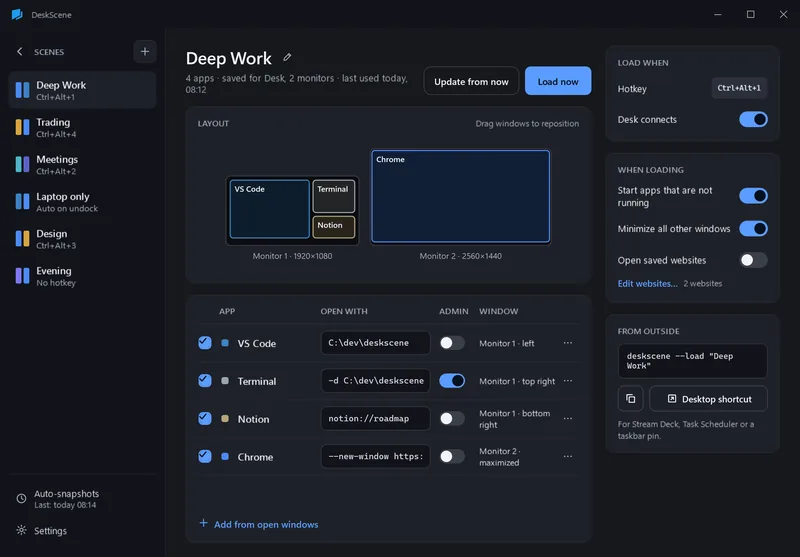800x557 pixels.
Task: Open more options for Terminal row
Action: pyautogui.click(x=568, y=381)
